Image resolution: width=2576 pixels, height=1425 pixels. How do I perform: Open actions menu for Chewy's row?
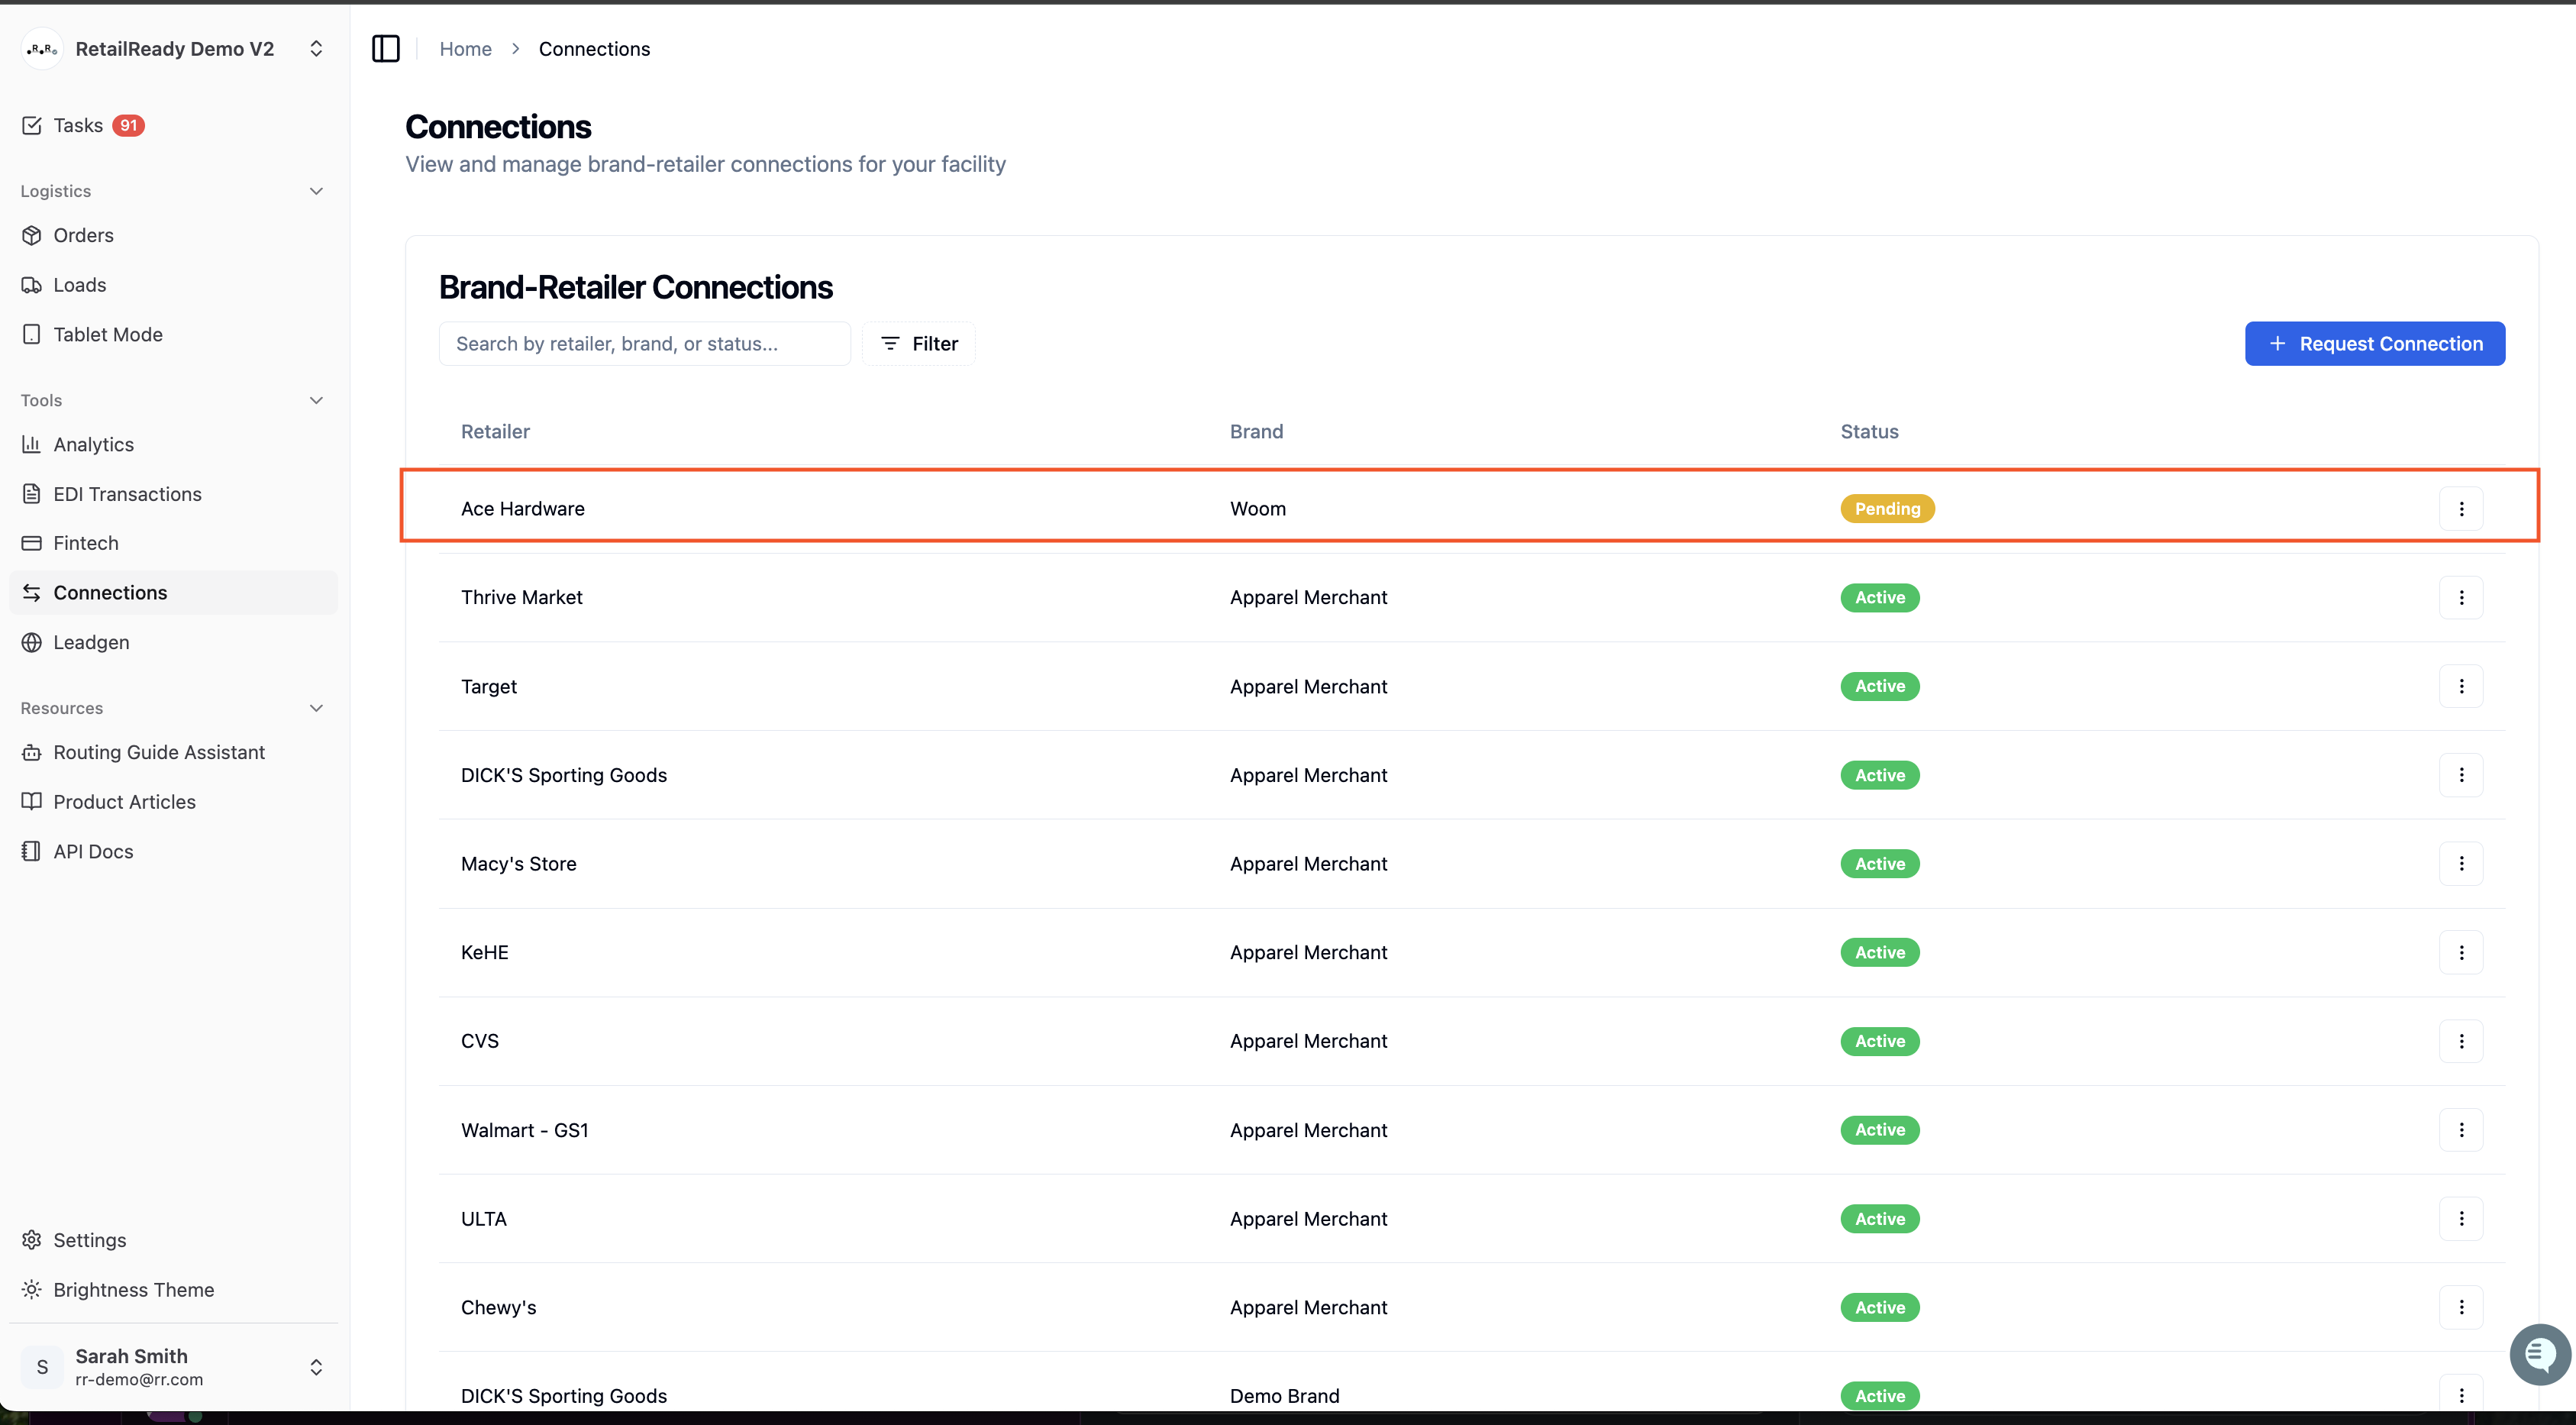click(2461, 1307)
